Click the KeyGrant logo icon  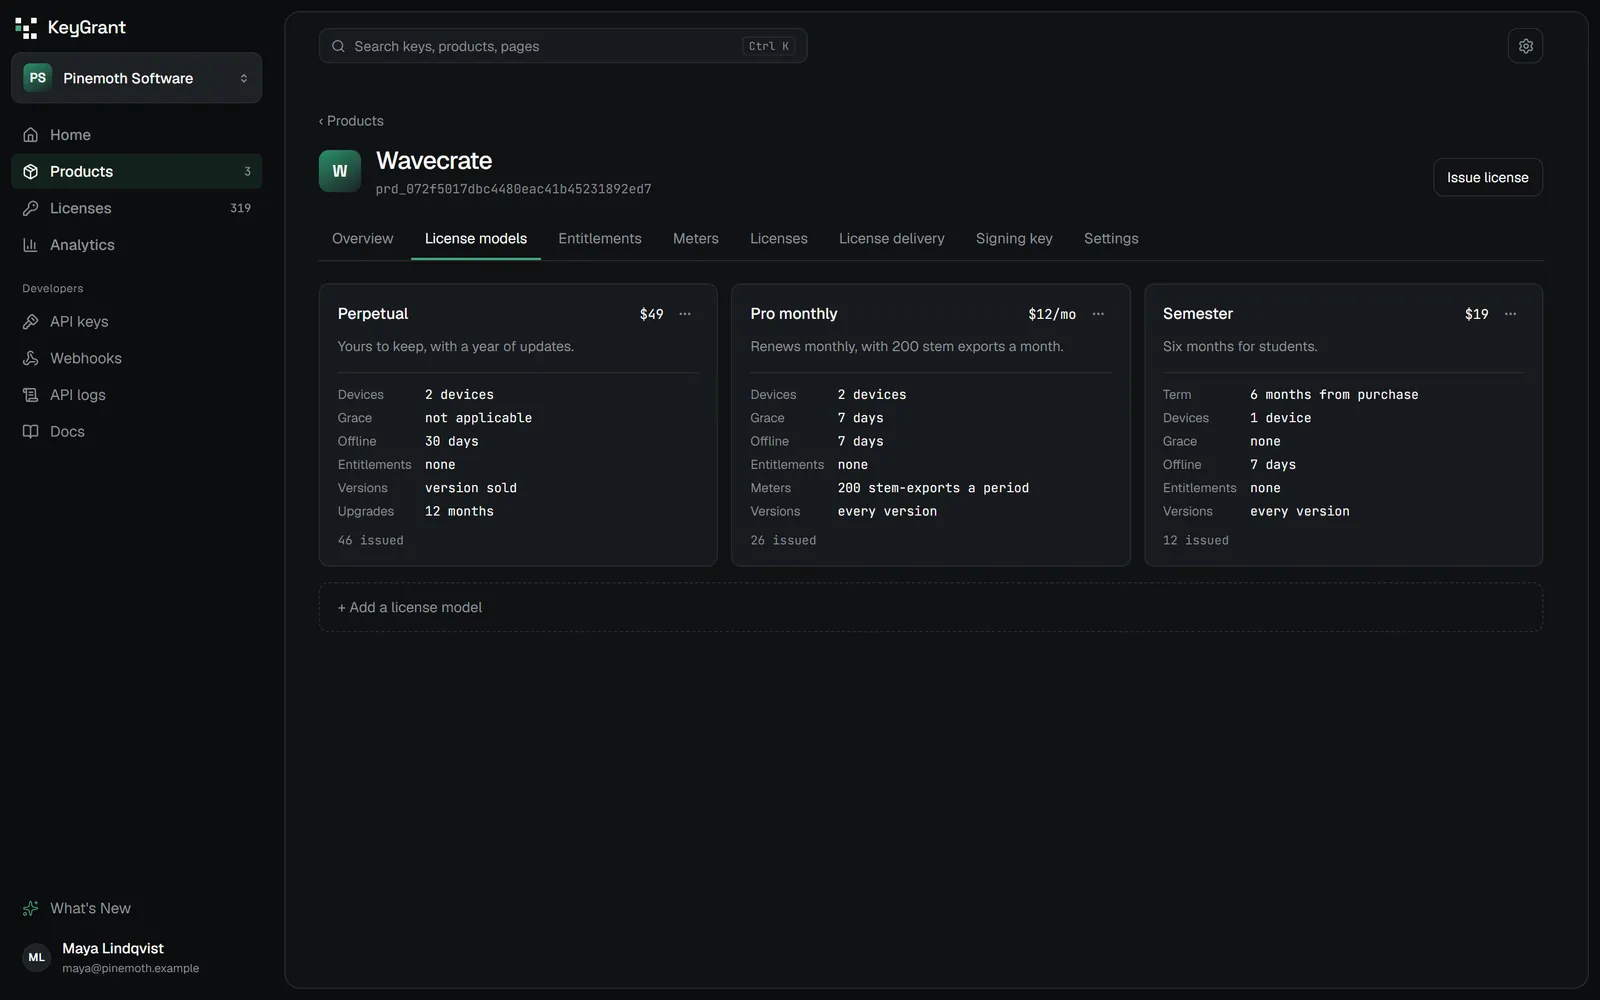pyautogui.click(x=26, y=28)
